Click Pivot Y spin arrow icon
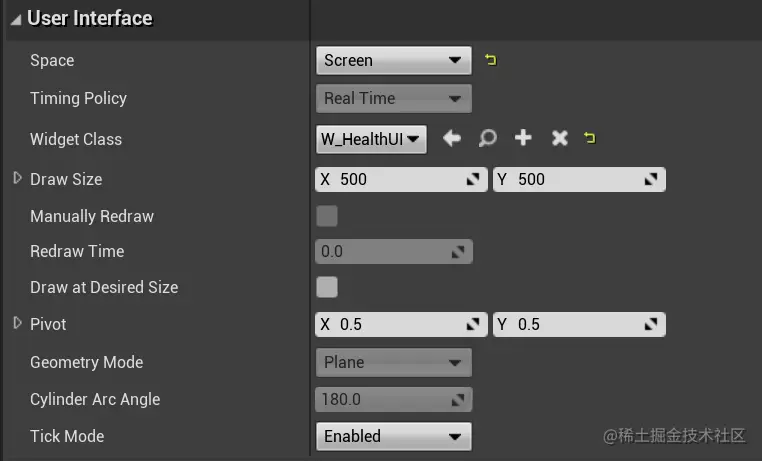The width and height of the screenshot is (762, 461). click(651, 325)
